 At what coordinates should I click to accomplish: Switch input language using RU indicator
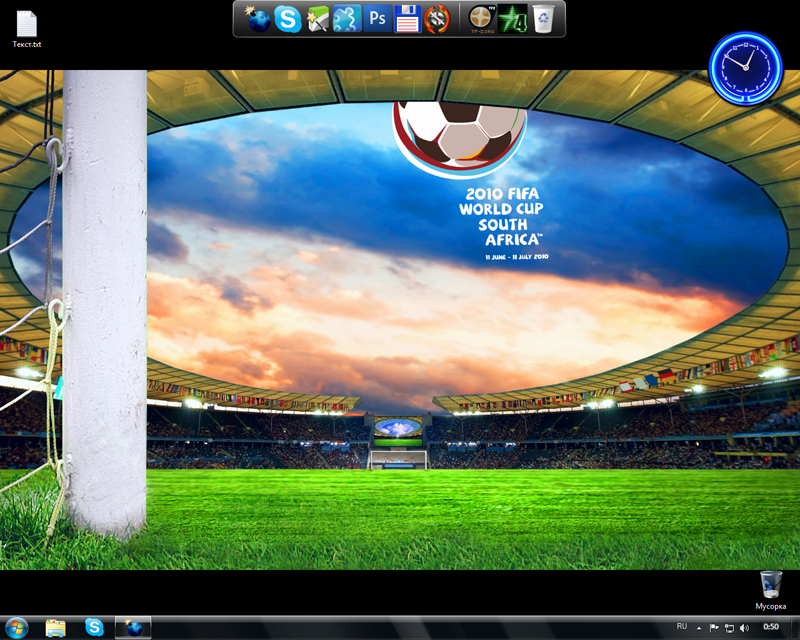[682, 627]
